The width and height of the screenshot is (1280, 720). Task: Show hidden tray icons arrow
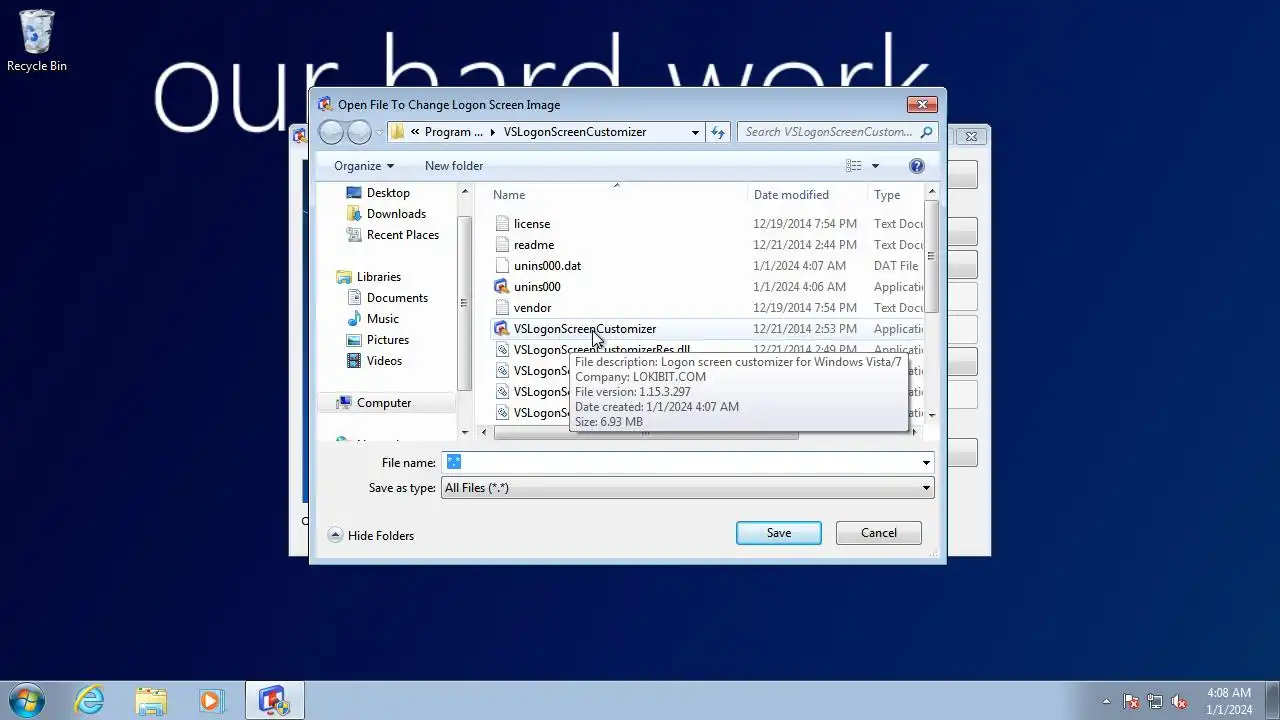point(1106,702)
